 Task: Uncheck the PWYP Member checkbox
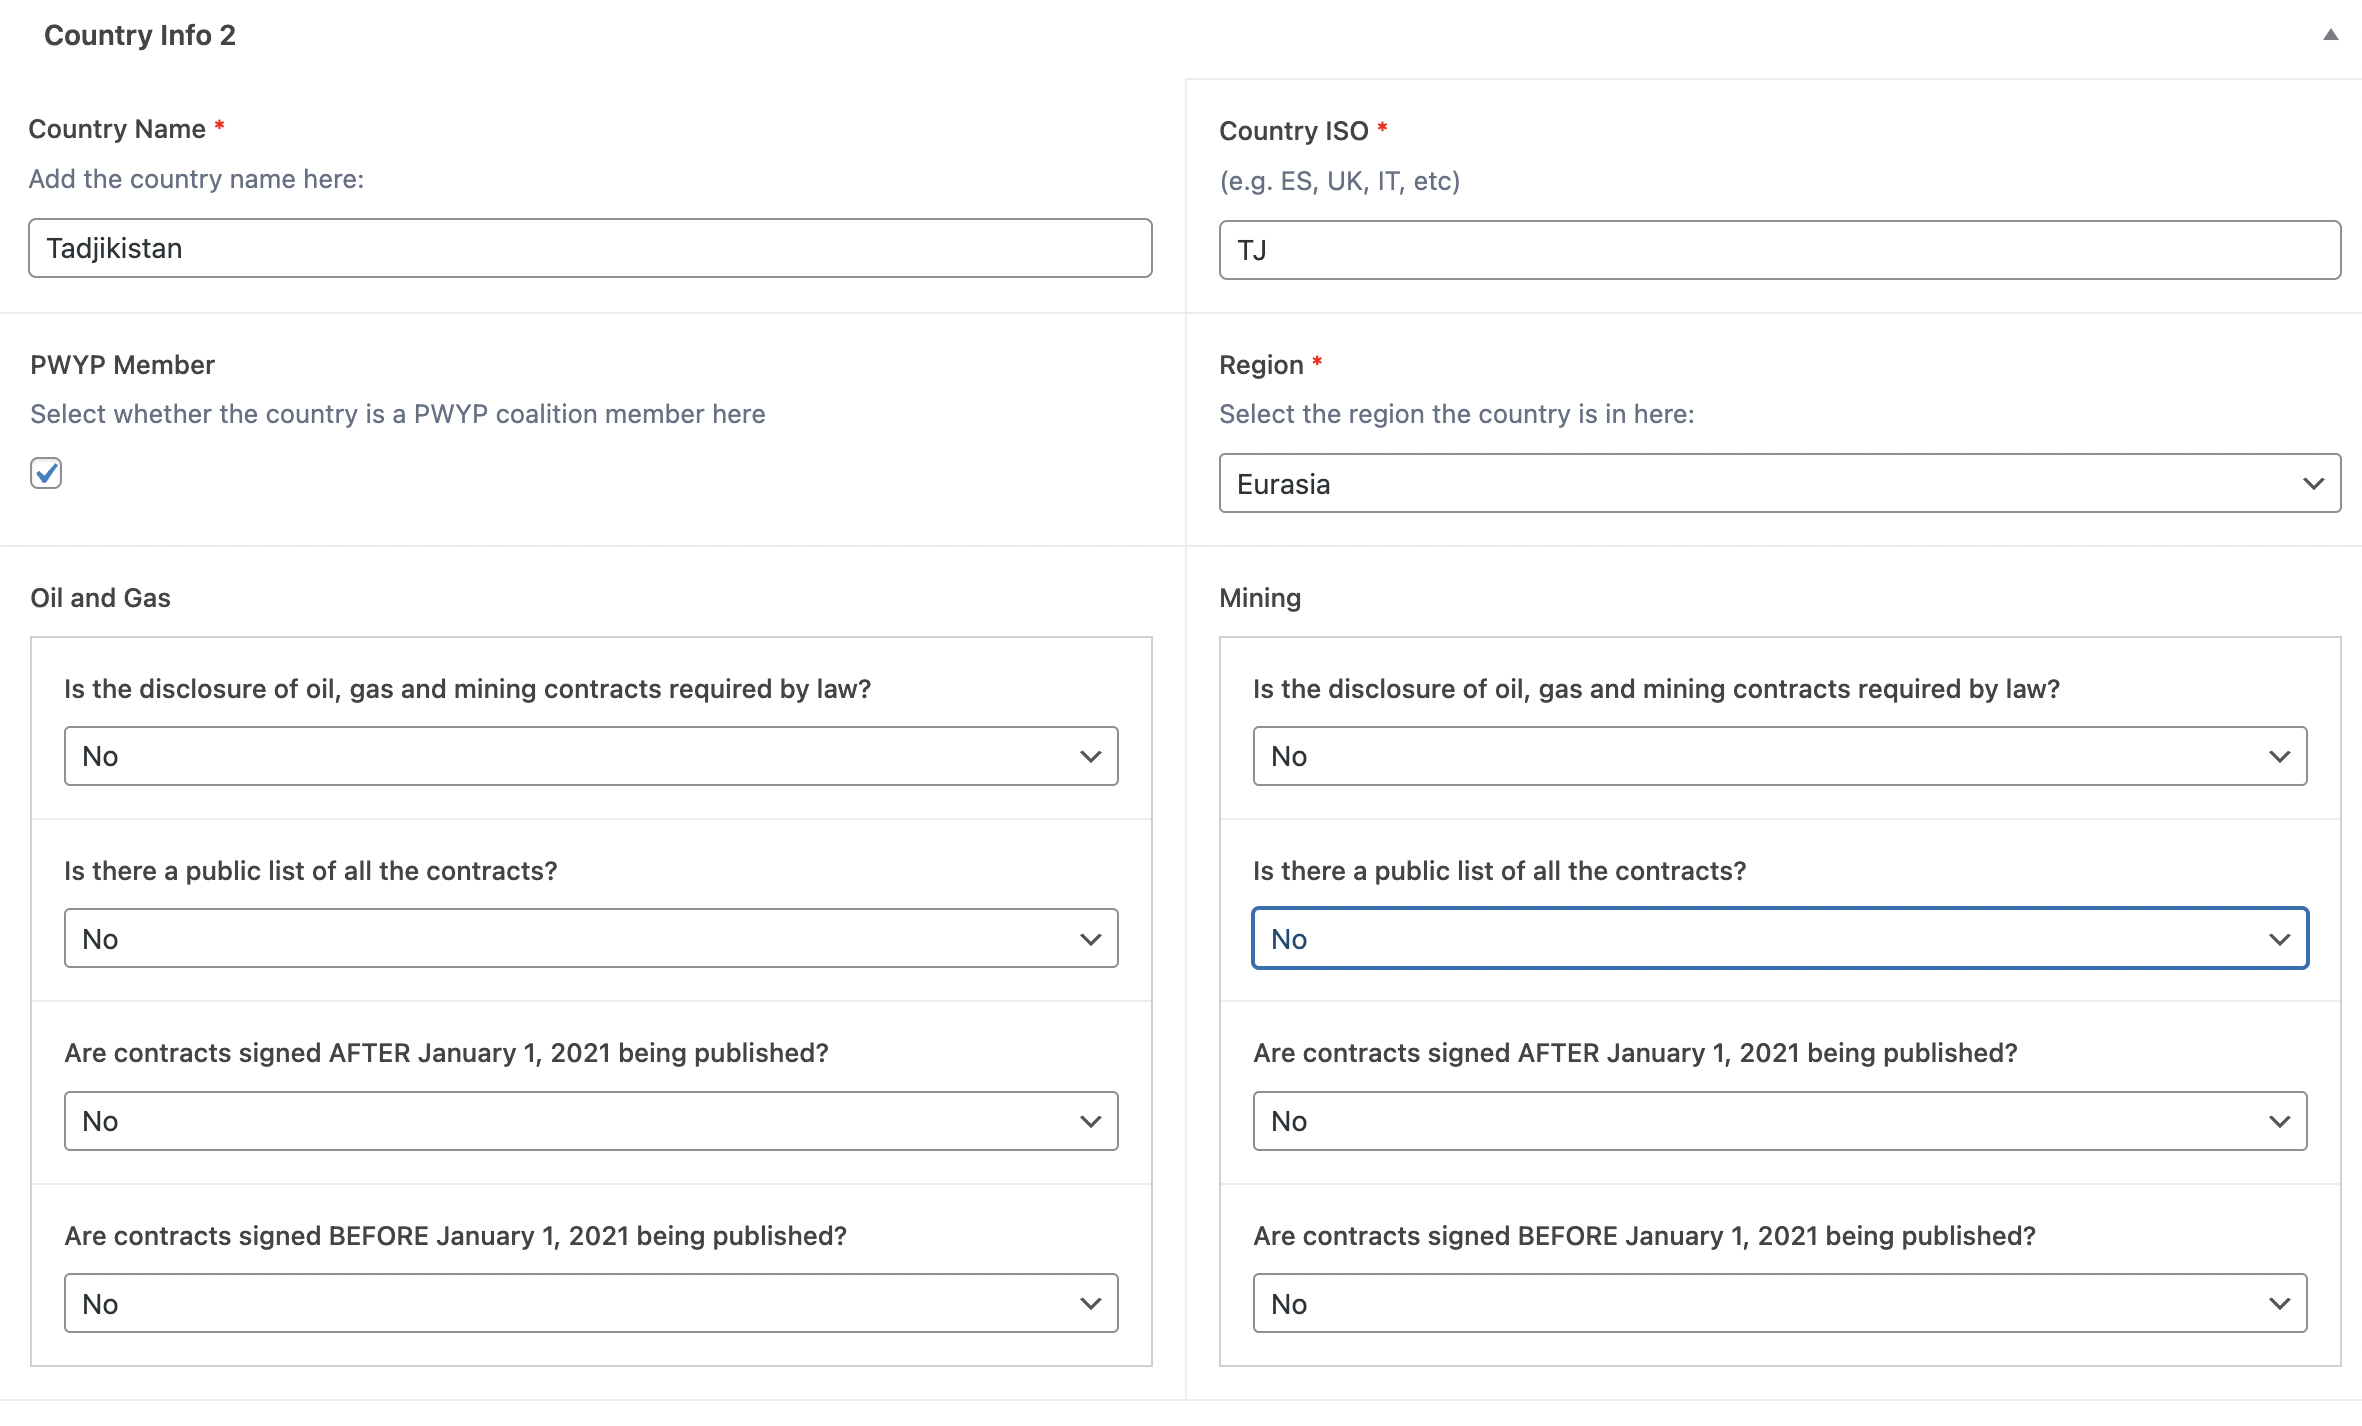[46, 473]
